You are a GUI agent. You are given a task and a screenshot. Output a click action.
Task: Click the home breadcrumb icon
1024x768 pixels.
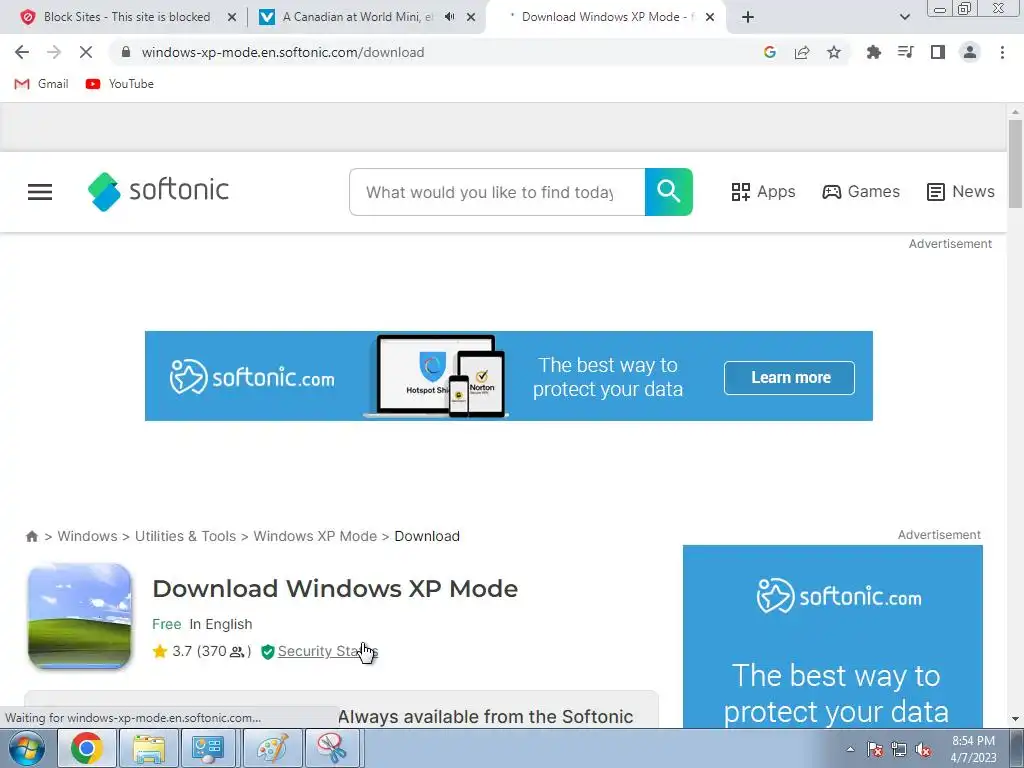(x=31, y=536)
